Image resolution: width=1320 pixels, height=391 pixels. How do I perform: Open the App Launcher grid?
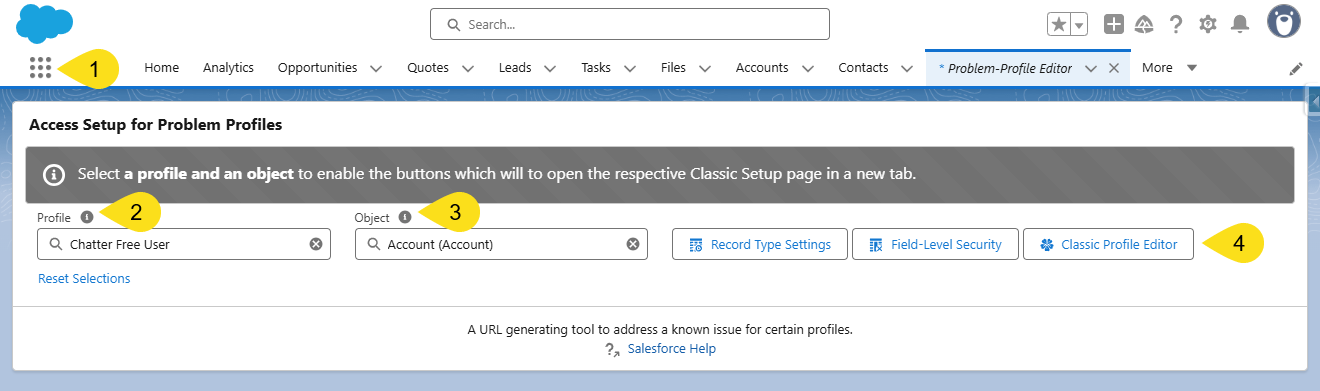click(41, 68)
